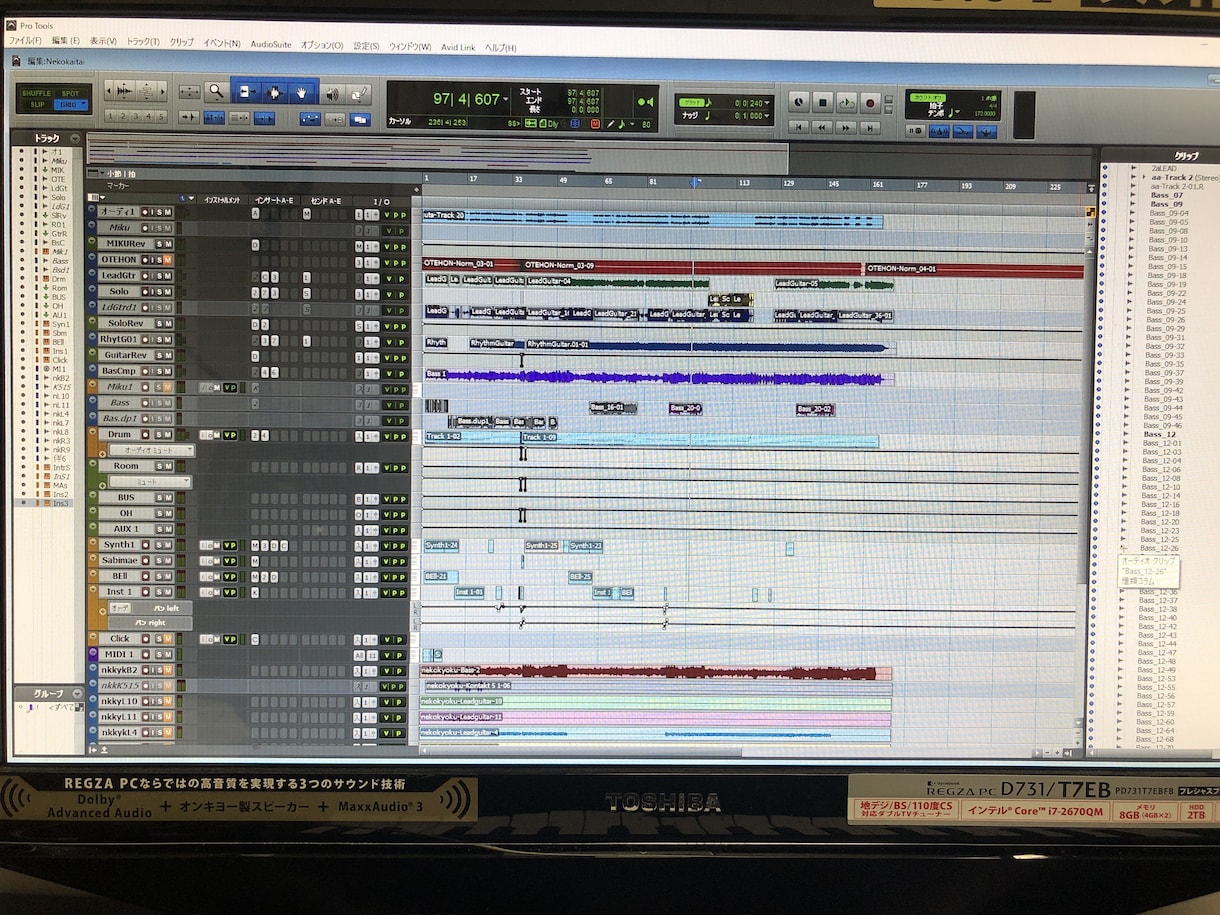Enable SPOT edit mode
Image resolution: width=1220 pixels, height=915 pixels.
[x=72, y=93]
